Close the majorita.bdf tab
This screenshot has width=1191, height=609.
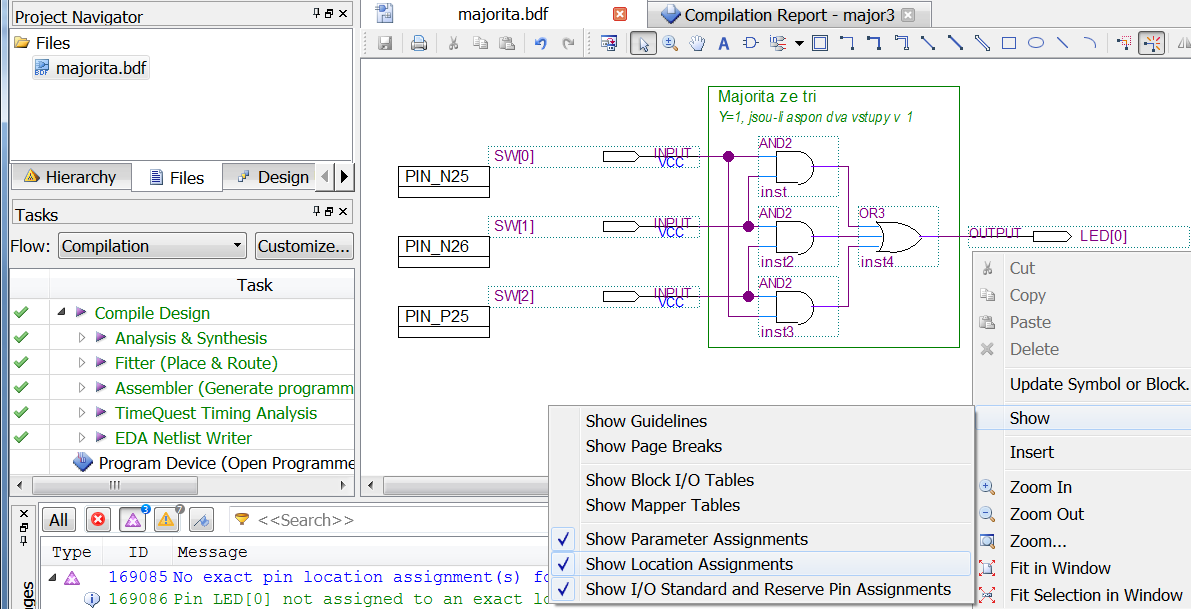pyautogui.click(x=620, y=14)
